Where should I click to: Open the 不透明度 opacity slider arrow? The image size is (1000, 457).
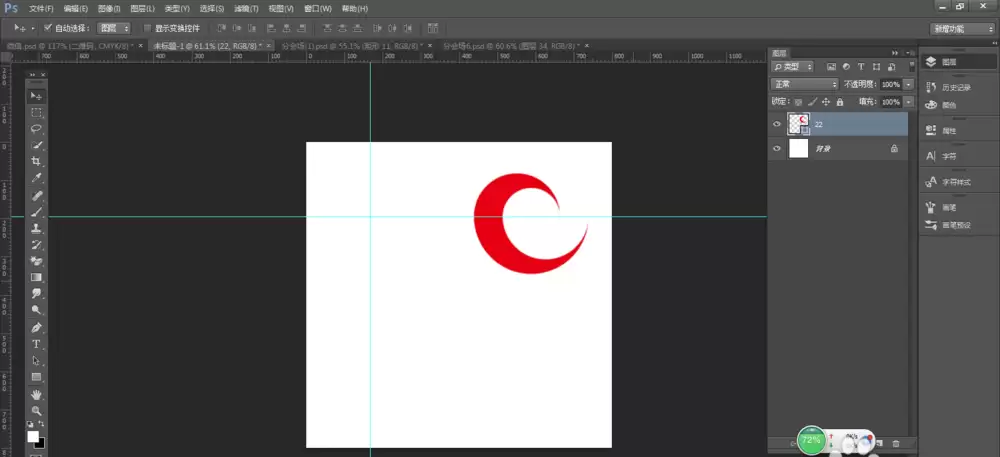908,84
